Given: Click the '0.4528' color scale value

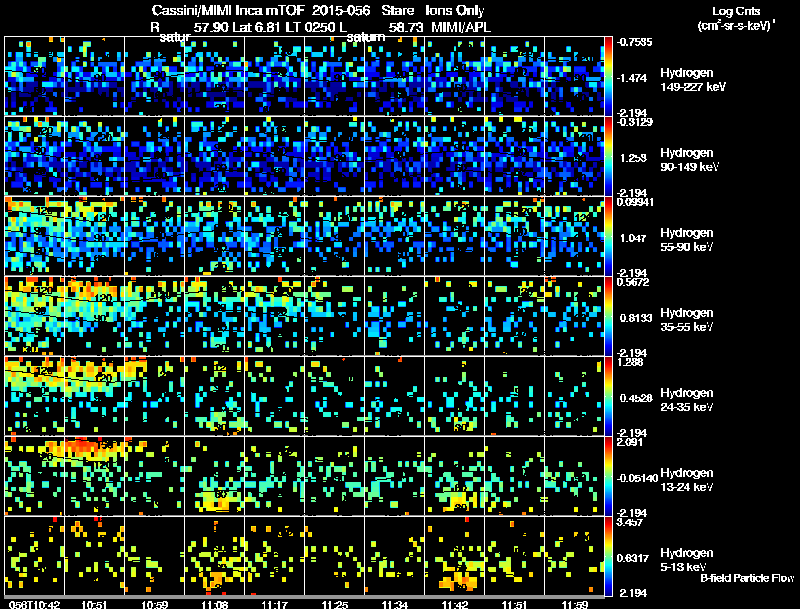Looking at the screenshot, I should tap(636, 398).
